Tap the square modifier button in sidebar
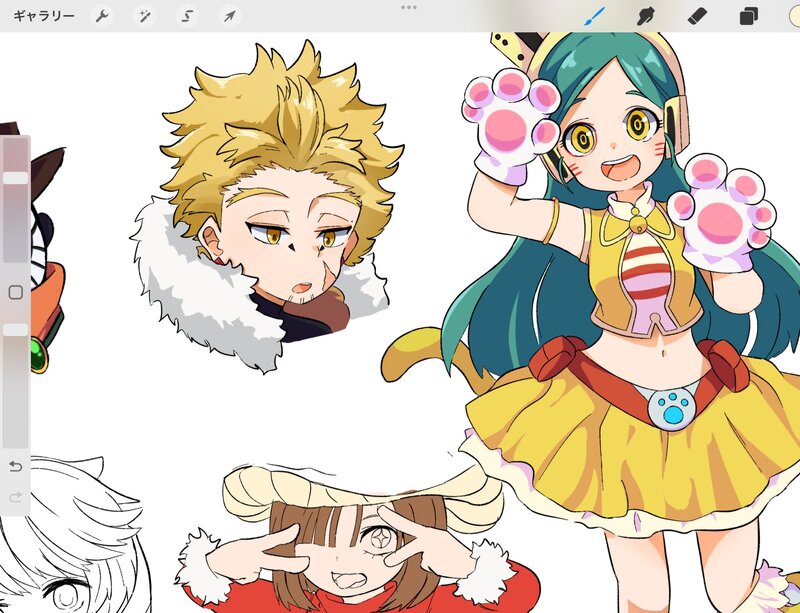This screenshot has height=613, width=800. (x=16, y=292)
